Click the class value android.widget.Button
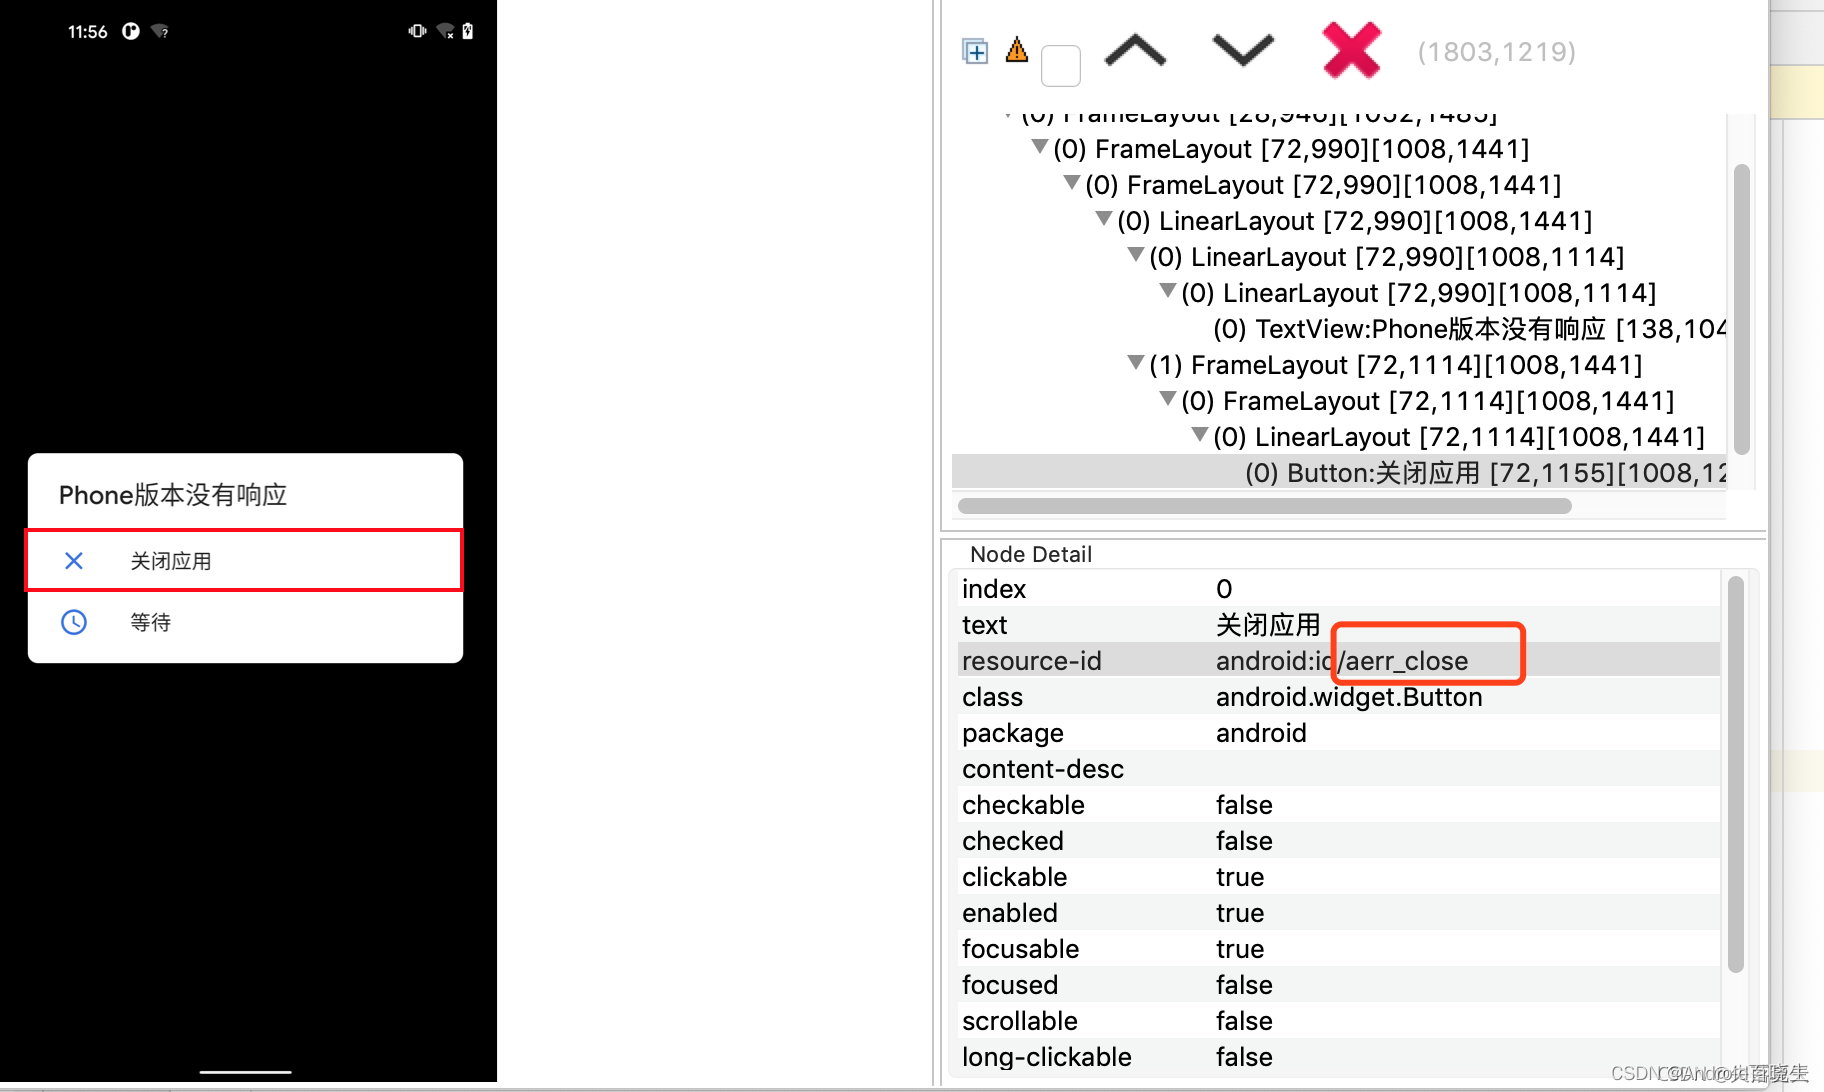Image resolution: width=1824 pixels, height=1092 pixels. 1349,697
